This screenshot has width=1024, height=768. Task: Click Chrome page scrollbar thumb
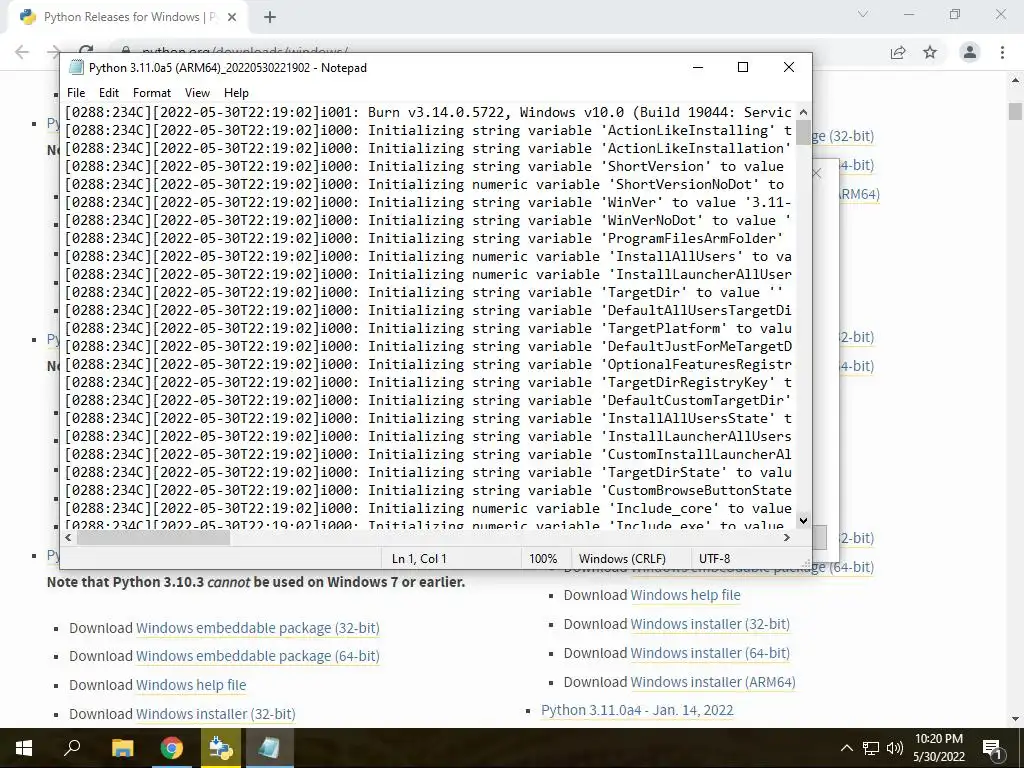[x=1015, y=110]
